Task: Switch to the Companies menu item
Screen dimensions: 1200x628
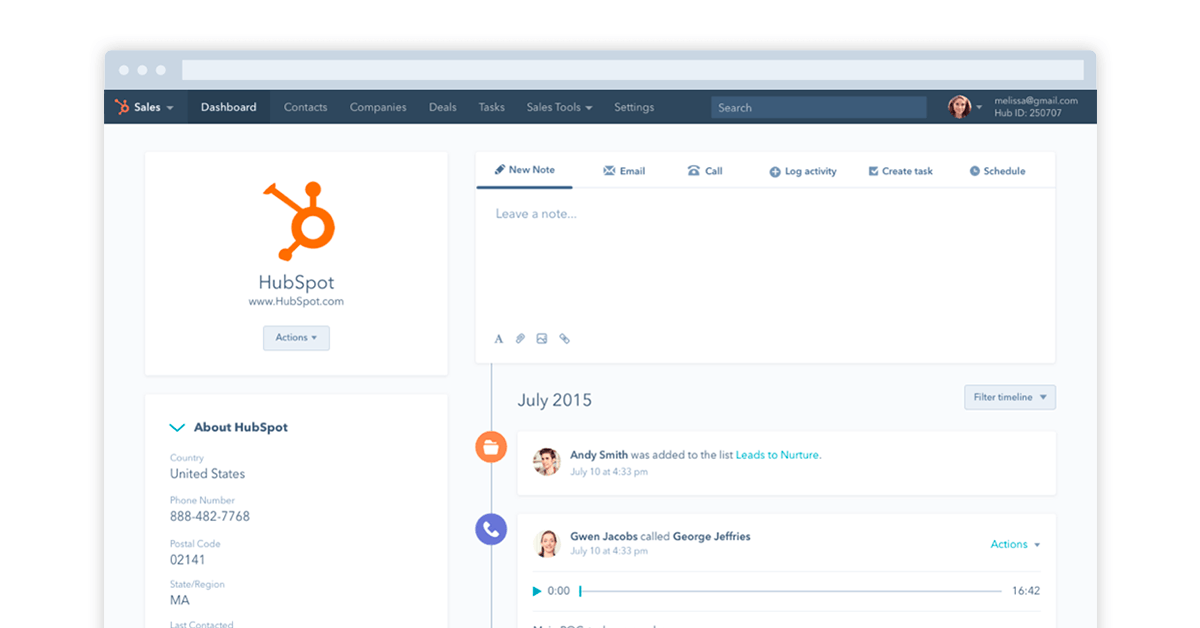Action: coord(378,107)
